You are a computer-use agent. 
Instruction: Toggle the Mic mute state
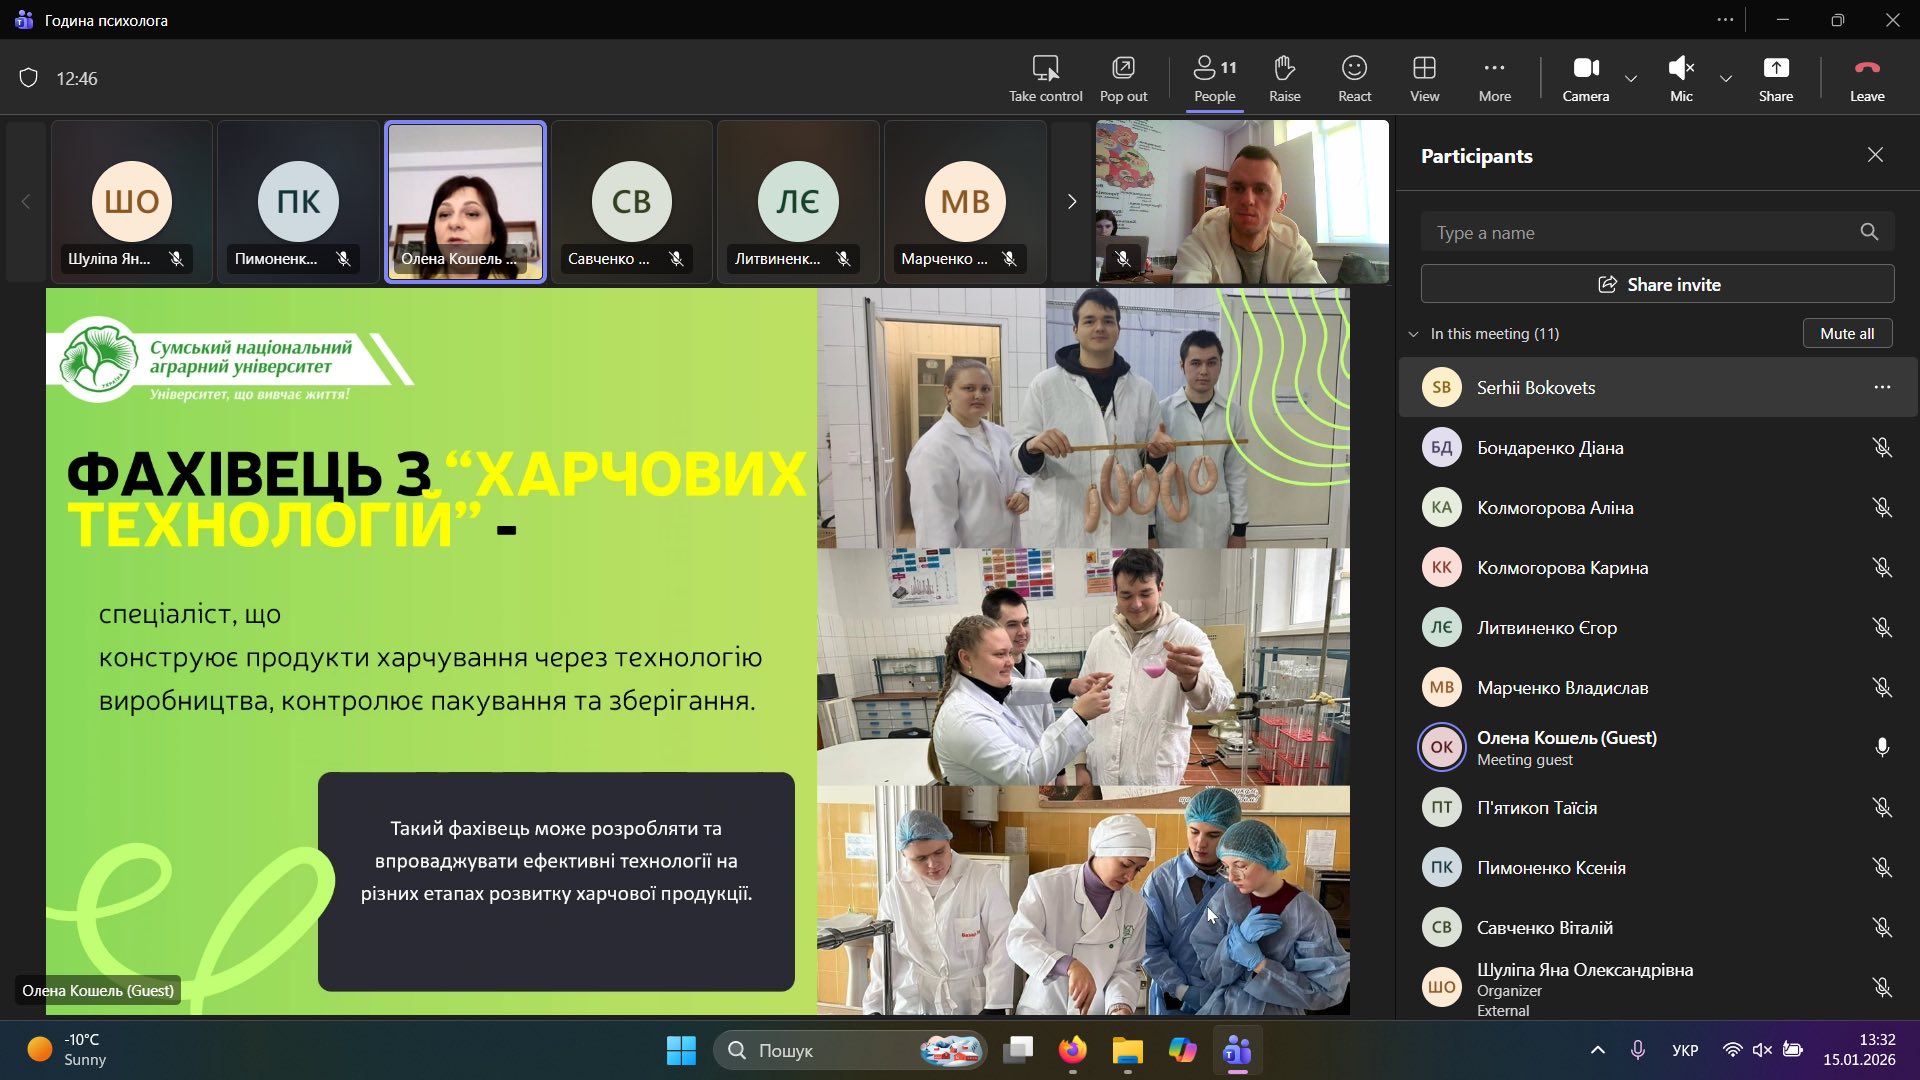(1681, 68)
